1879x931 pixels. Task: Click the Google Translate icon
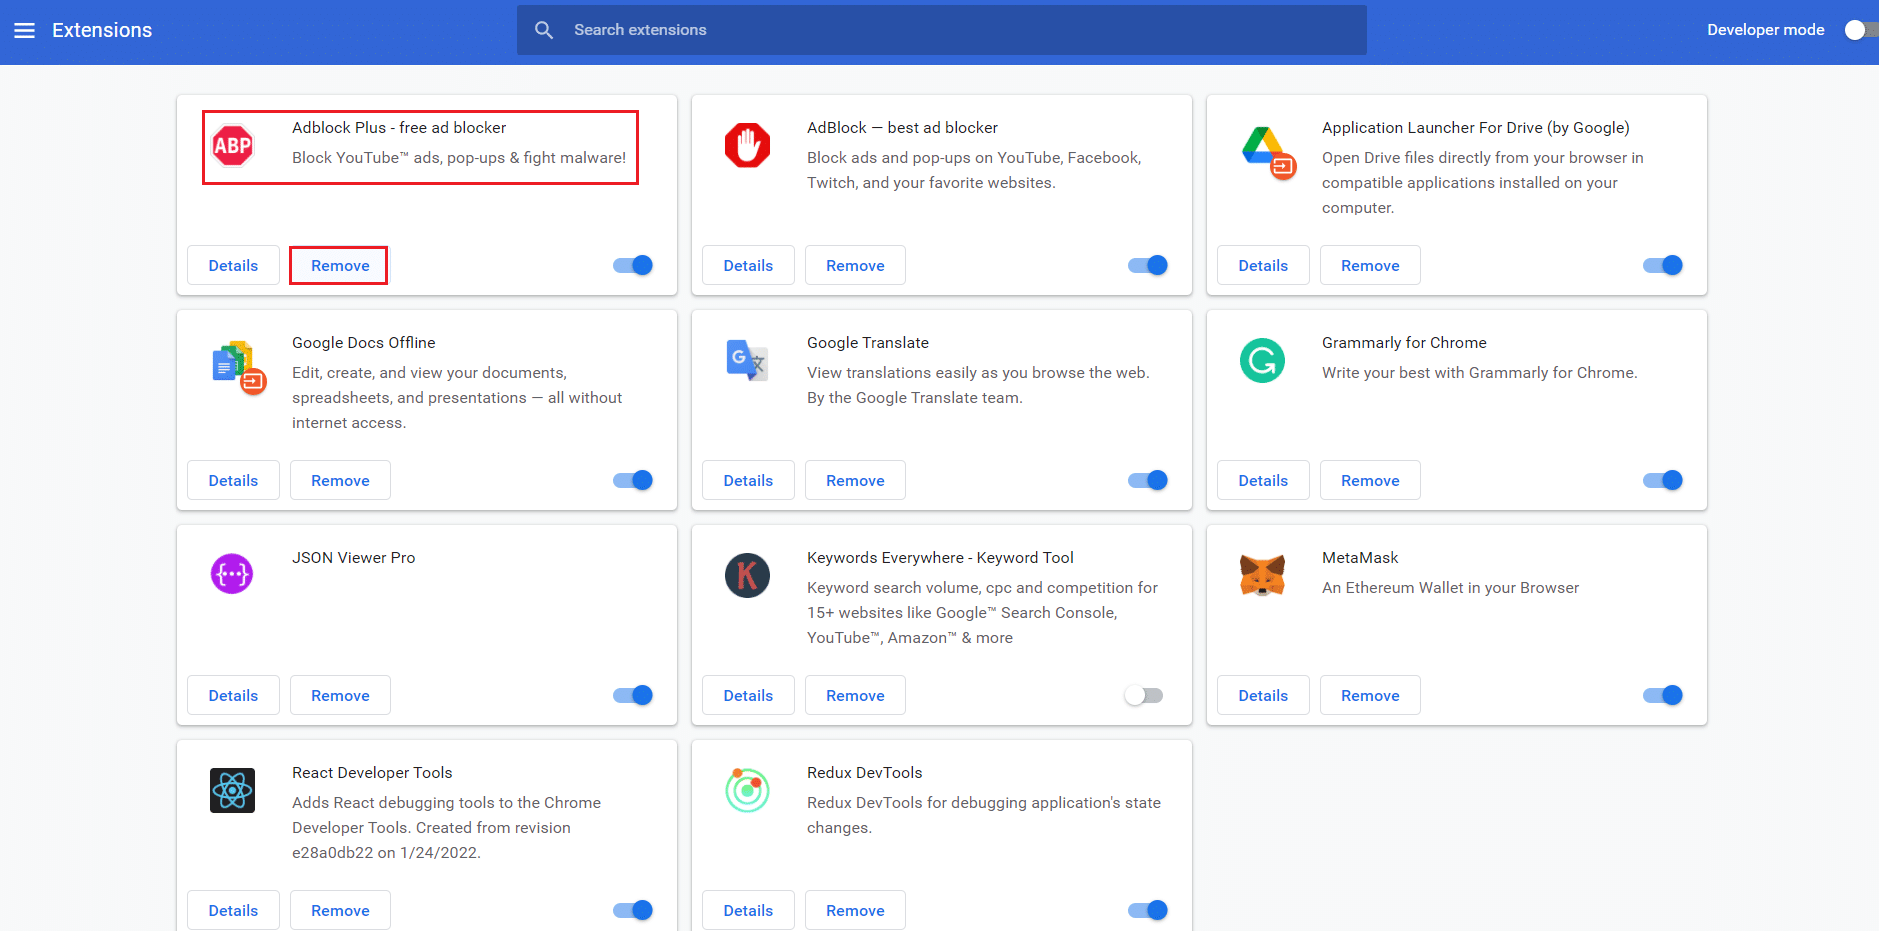(x=747, y=360)
